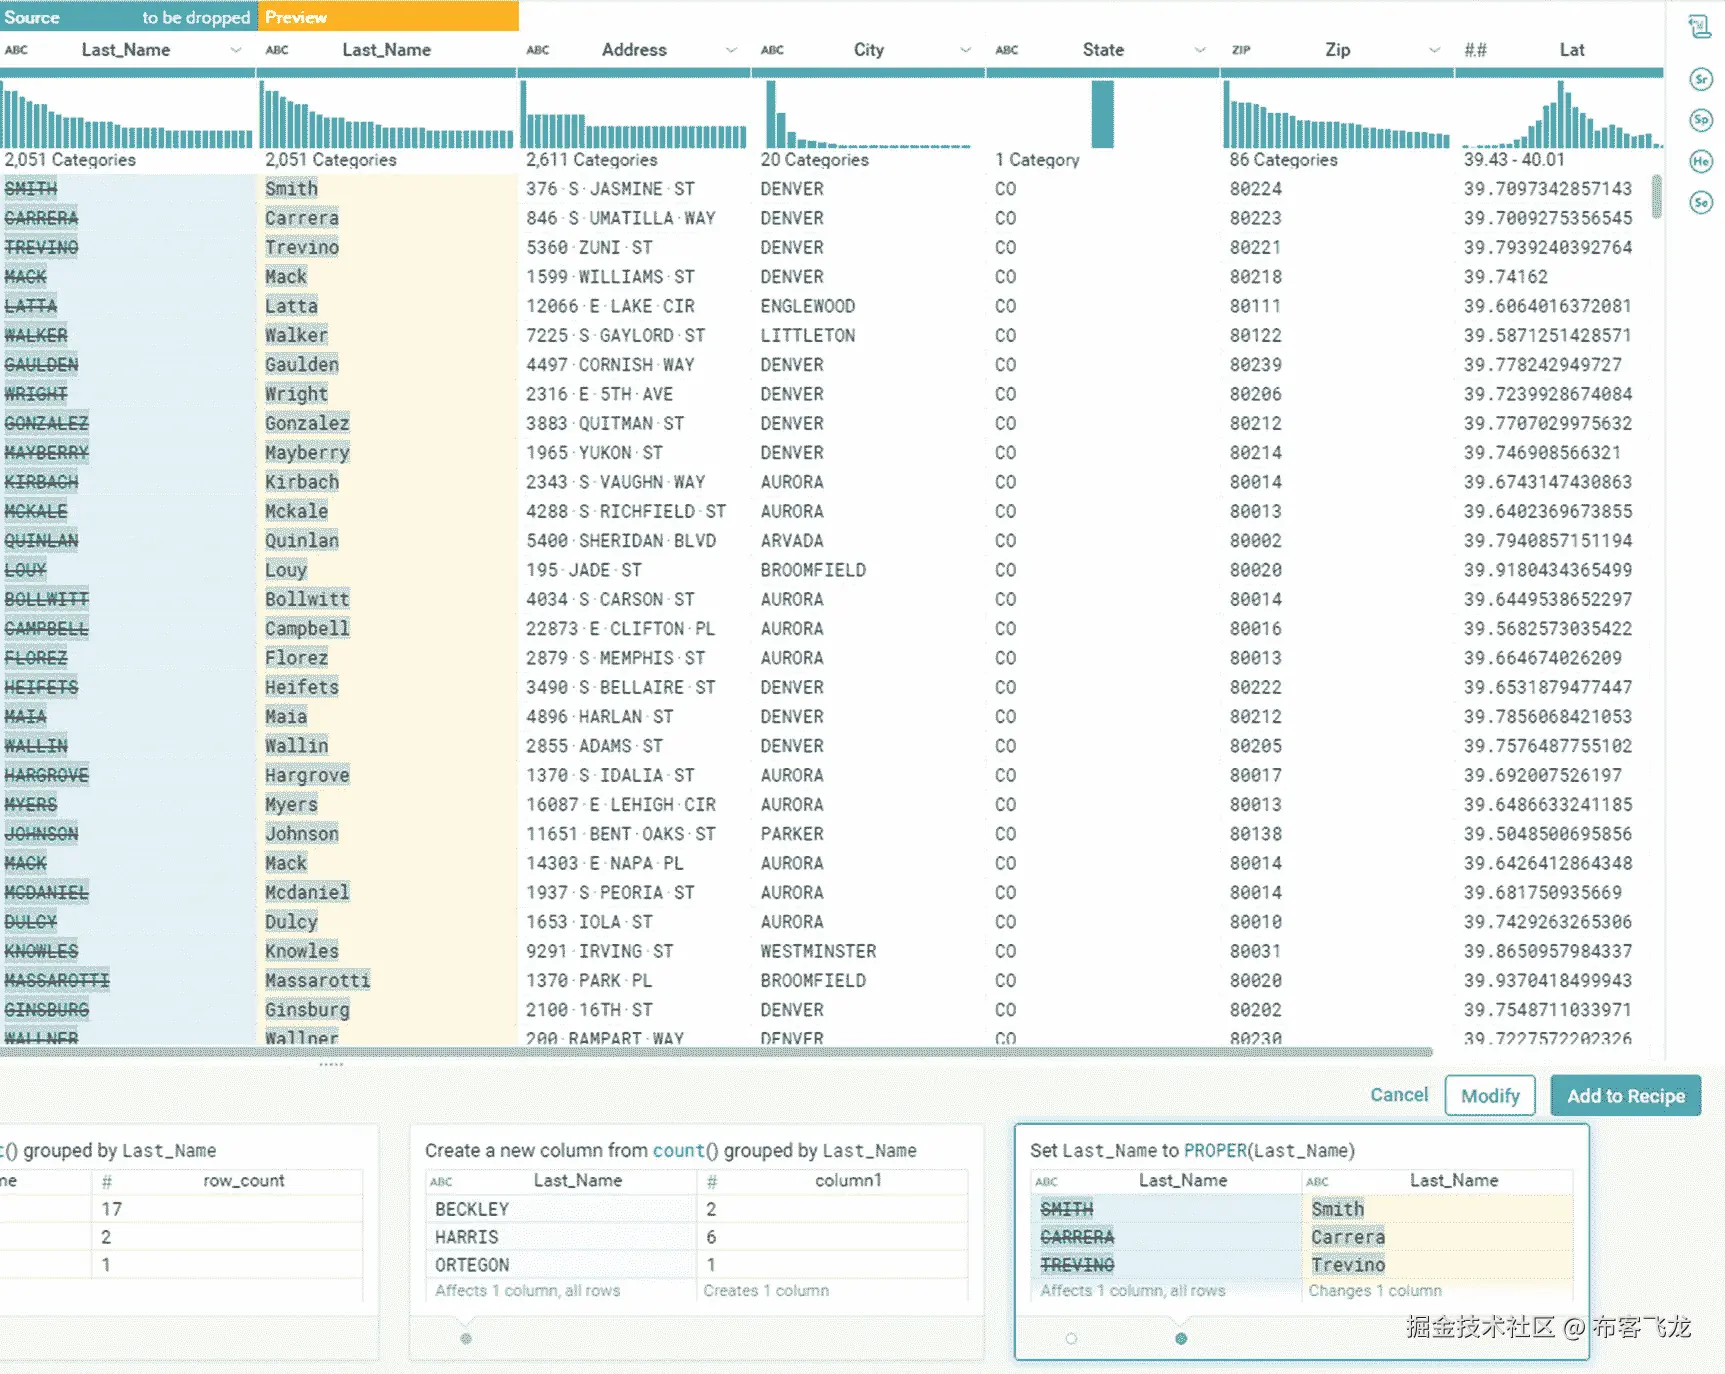
Task: Click the horizontal scrollbar below the data grid
Action: click(718, 1051)
